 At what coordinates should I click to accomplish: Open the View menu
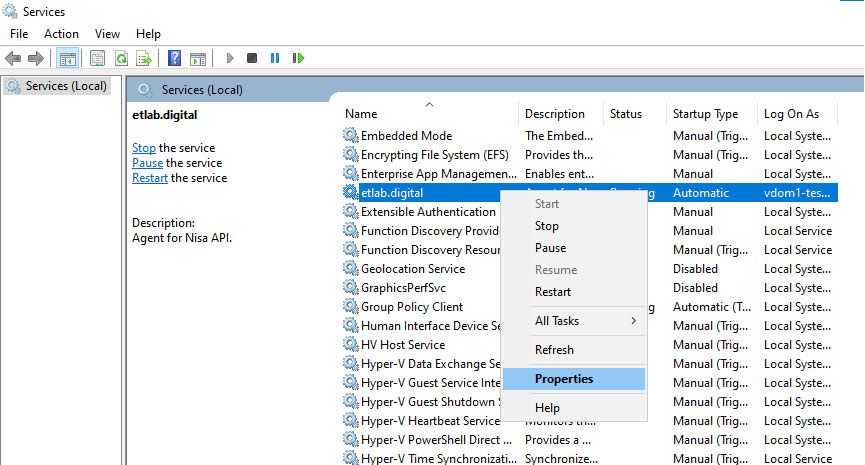(x=107, y=34)
